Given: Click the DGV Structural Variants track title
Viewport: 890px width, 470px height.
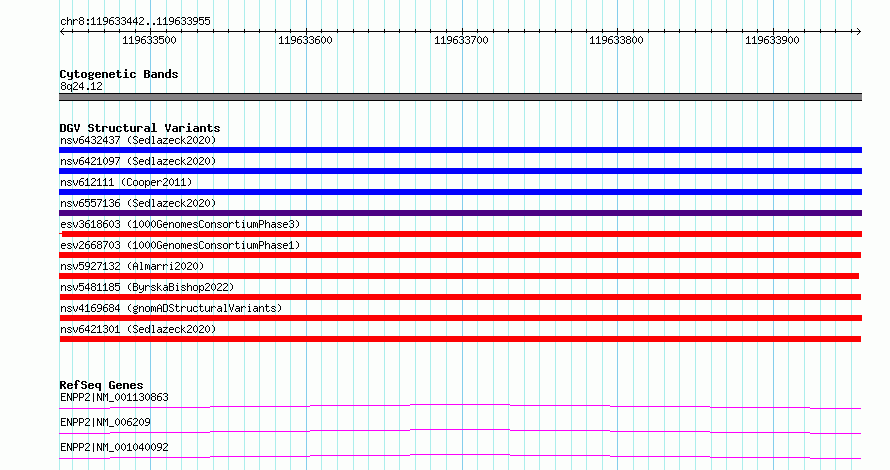Looking at the screenshot, I should click(x=140, y=128).
